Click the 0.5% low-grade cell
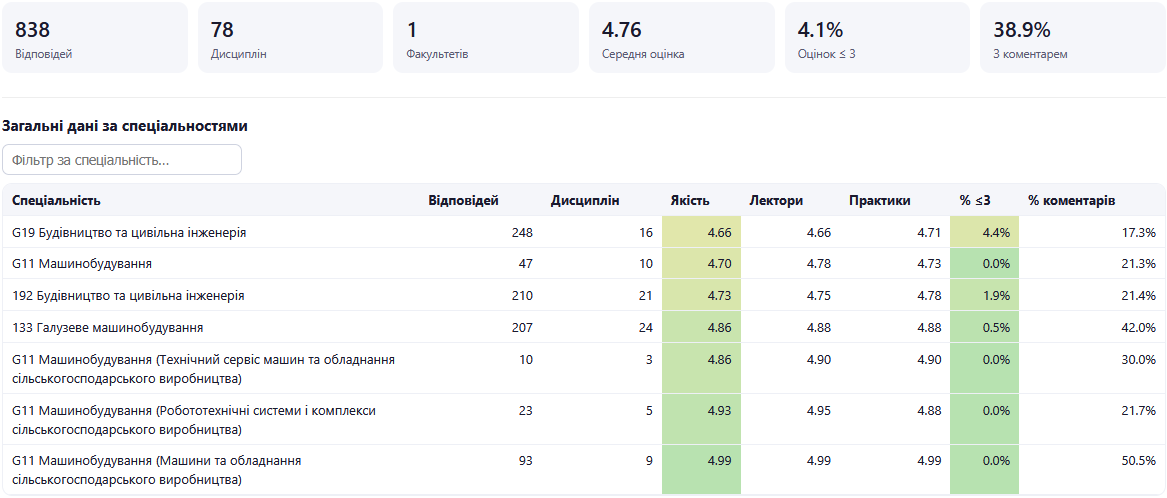Screen dimensions: 1167x498 click(x=984, y=328)
